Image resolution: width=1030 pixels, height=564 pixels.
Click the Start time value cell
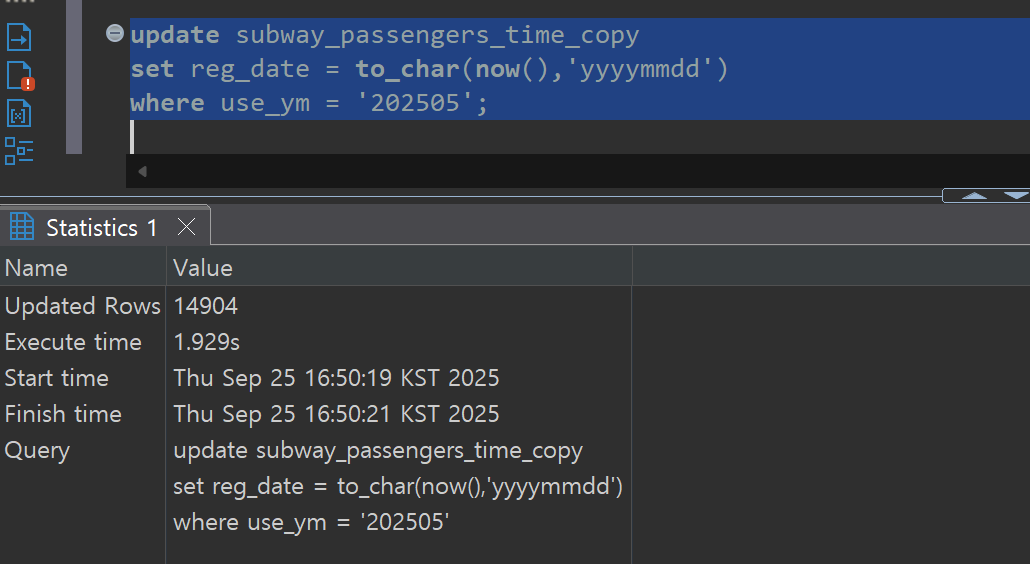[x=336, y=378]
